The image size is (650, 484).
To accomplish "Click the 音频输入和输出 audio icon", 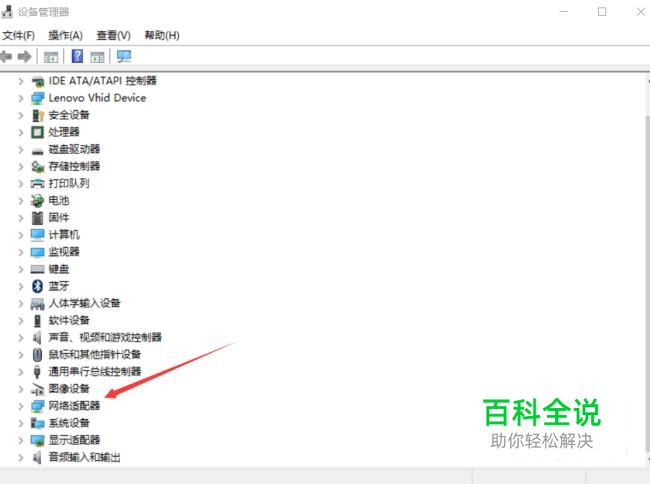I will click(x=38, y=457).
